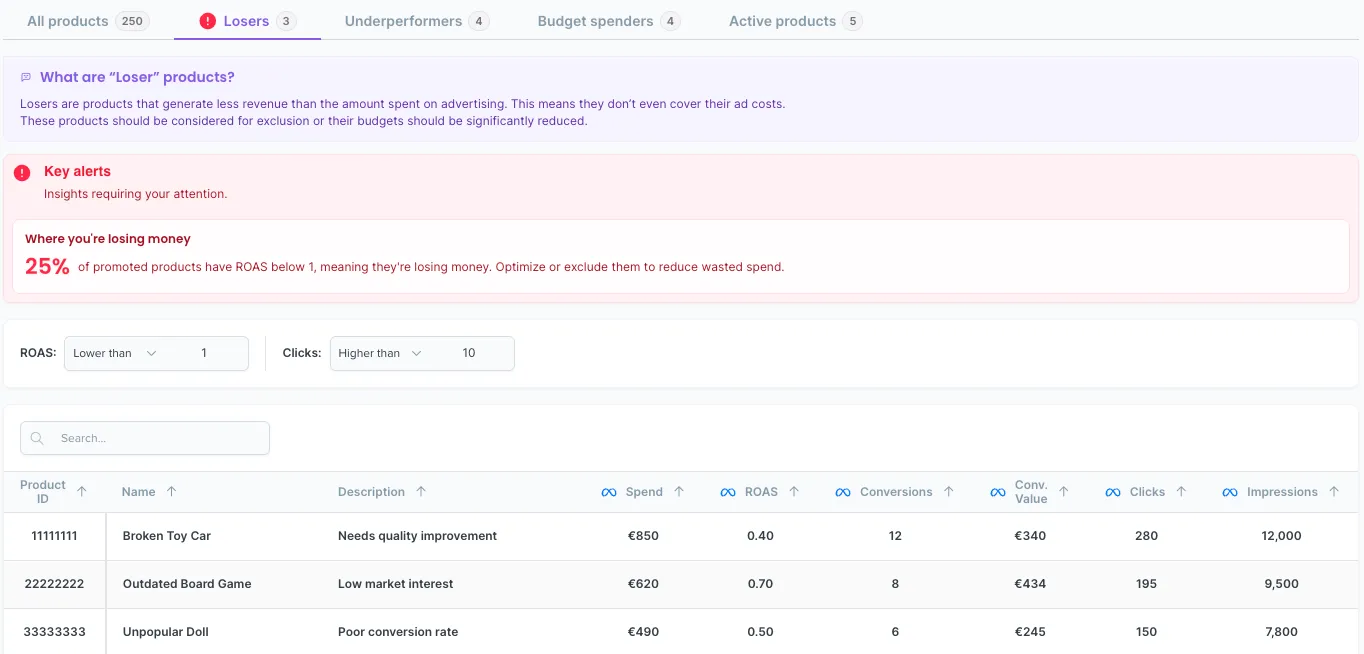The image size is (1364, 654).
Task: Go to the Active products tab
Action: pos(795,21)
